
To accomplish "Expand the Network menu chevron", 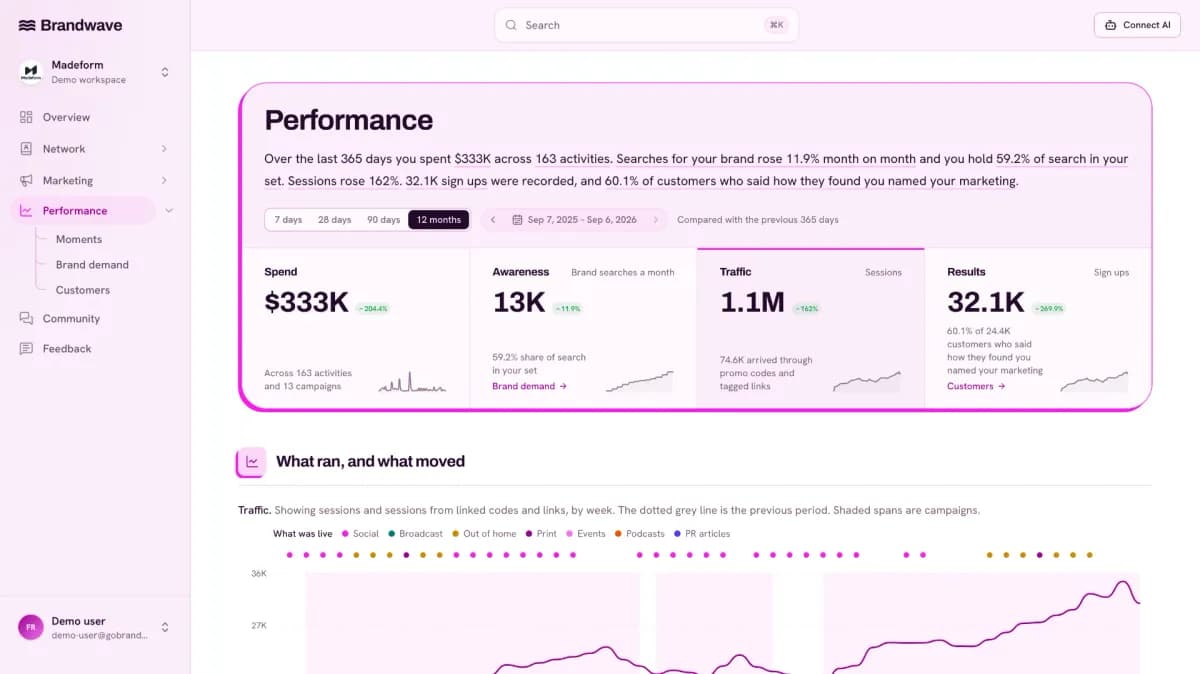I will point(164,149).
